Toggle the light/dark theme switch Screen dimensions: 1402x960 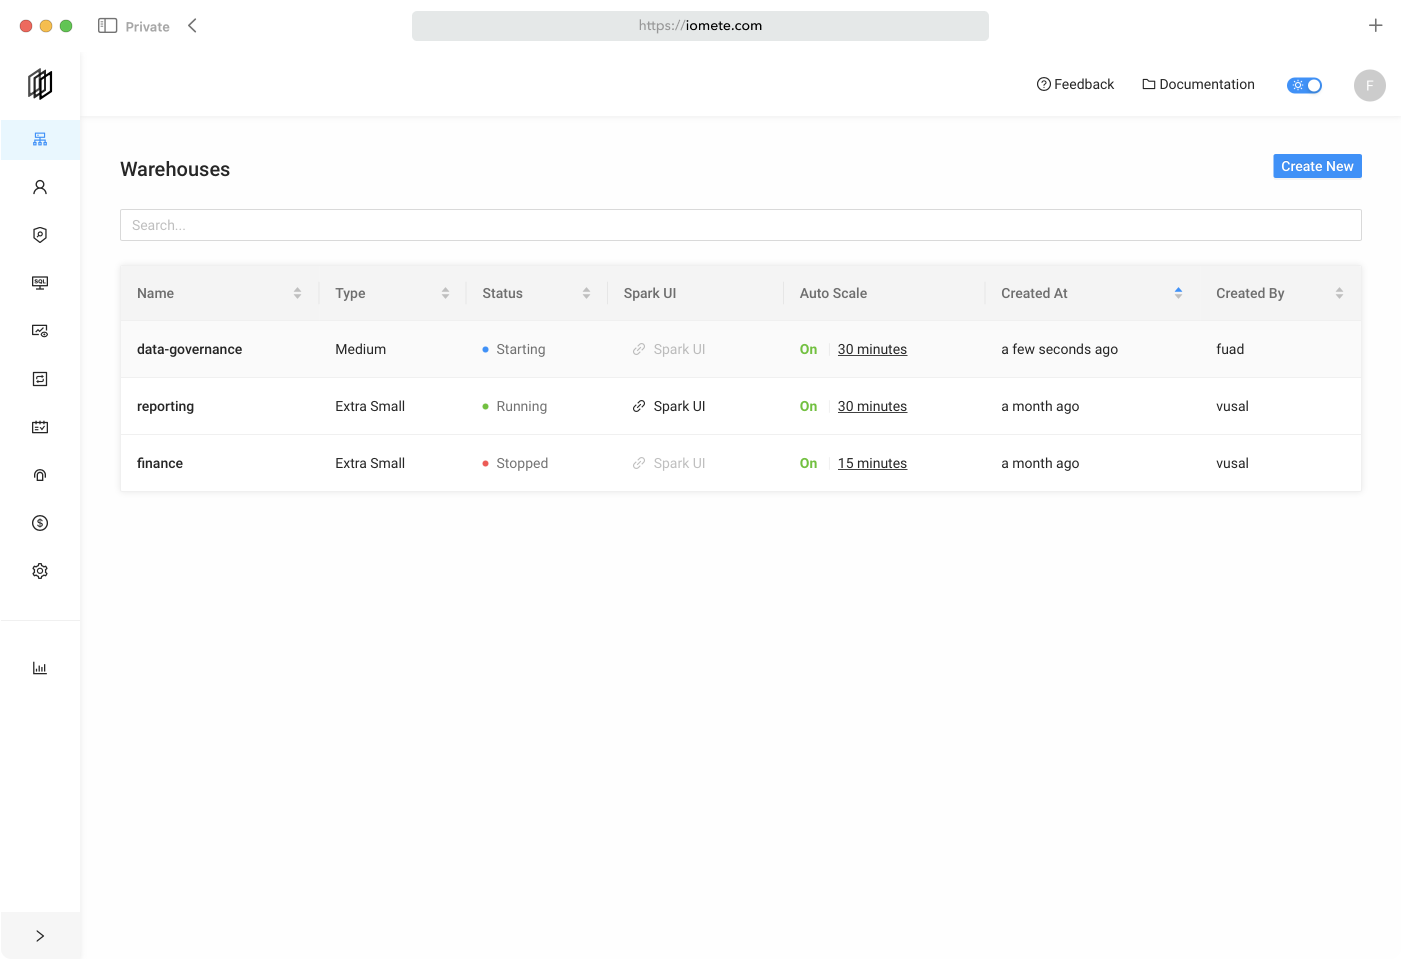tap(1304, 85)
